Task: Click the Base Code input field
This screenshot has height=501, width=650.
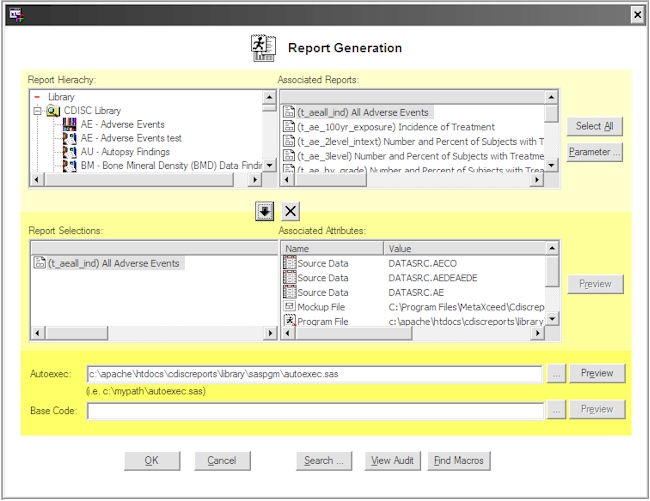Action: coord(315,411)
